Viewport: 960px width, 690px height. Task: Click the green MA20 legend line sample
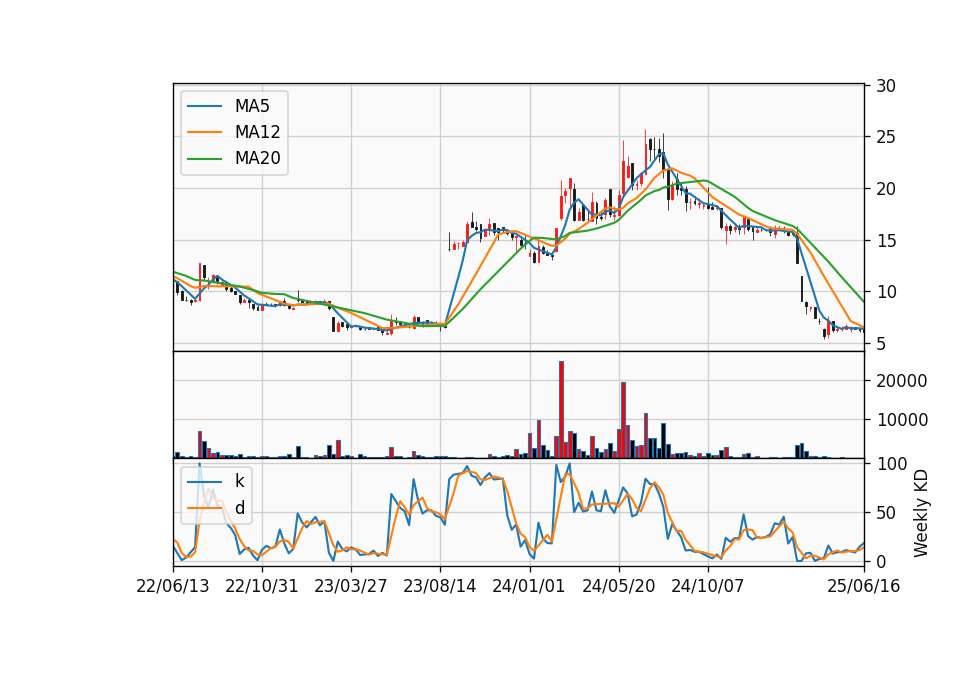tap(204, 158)
